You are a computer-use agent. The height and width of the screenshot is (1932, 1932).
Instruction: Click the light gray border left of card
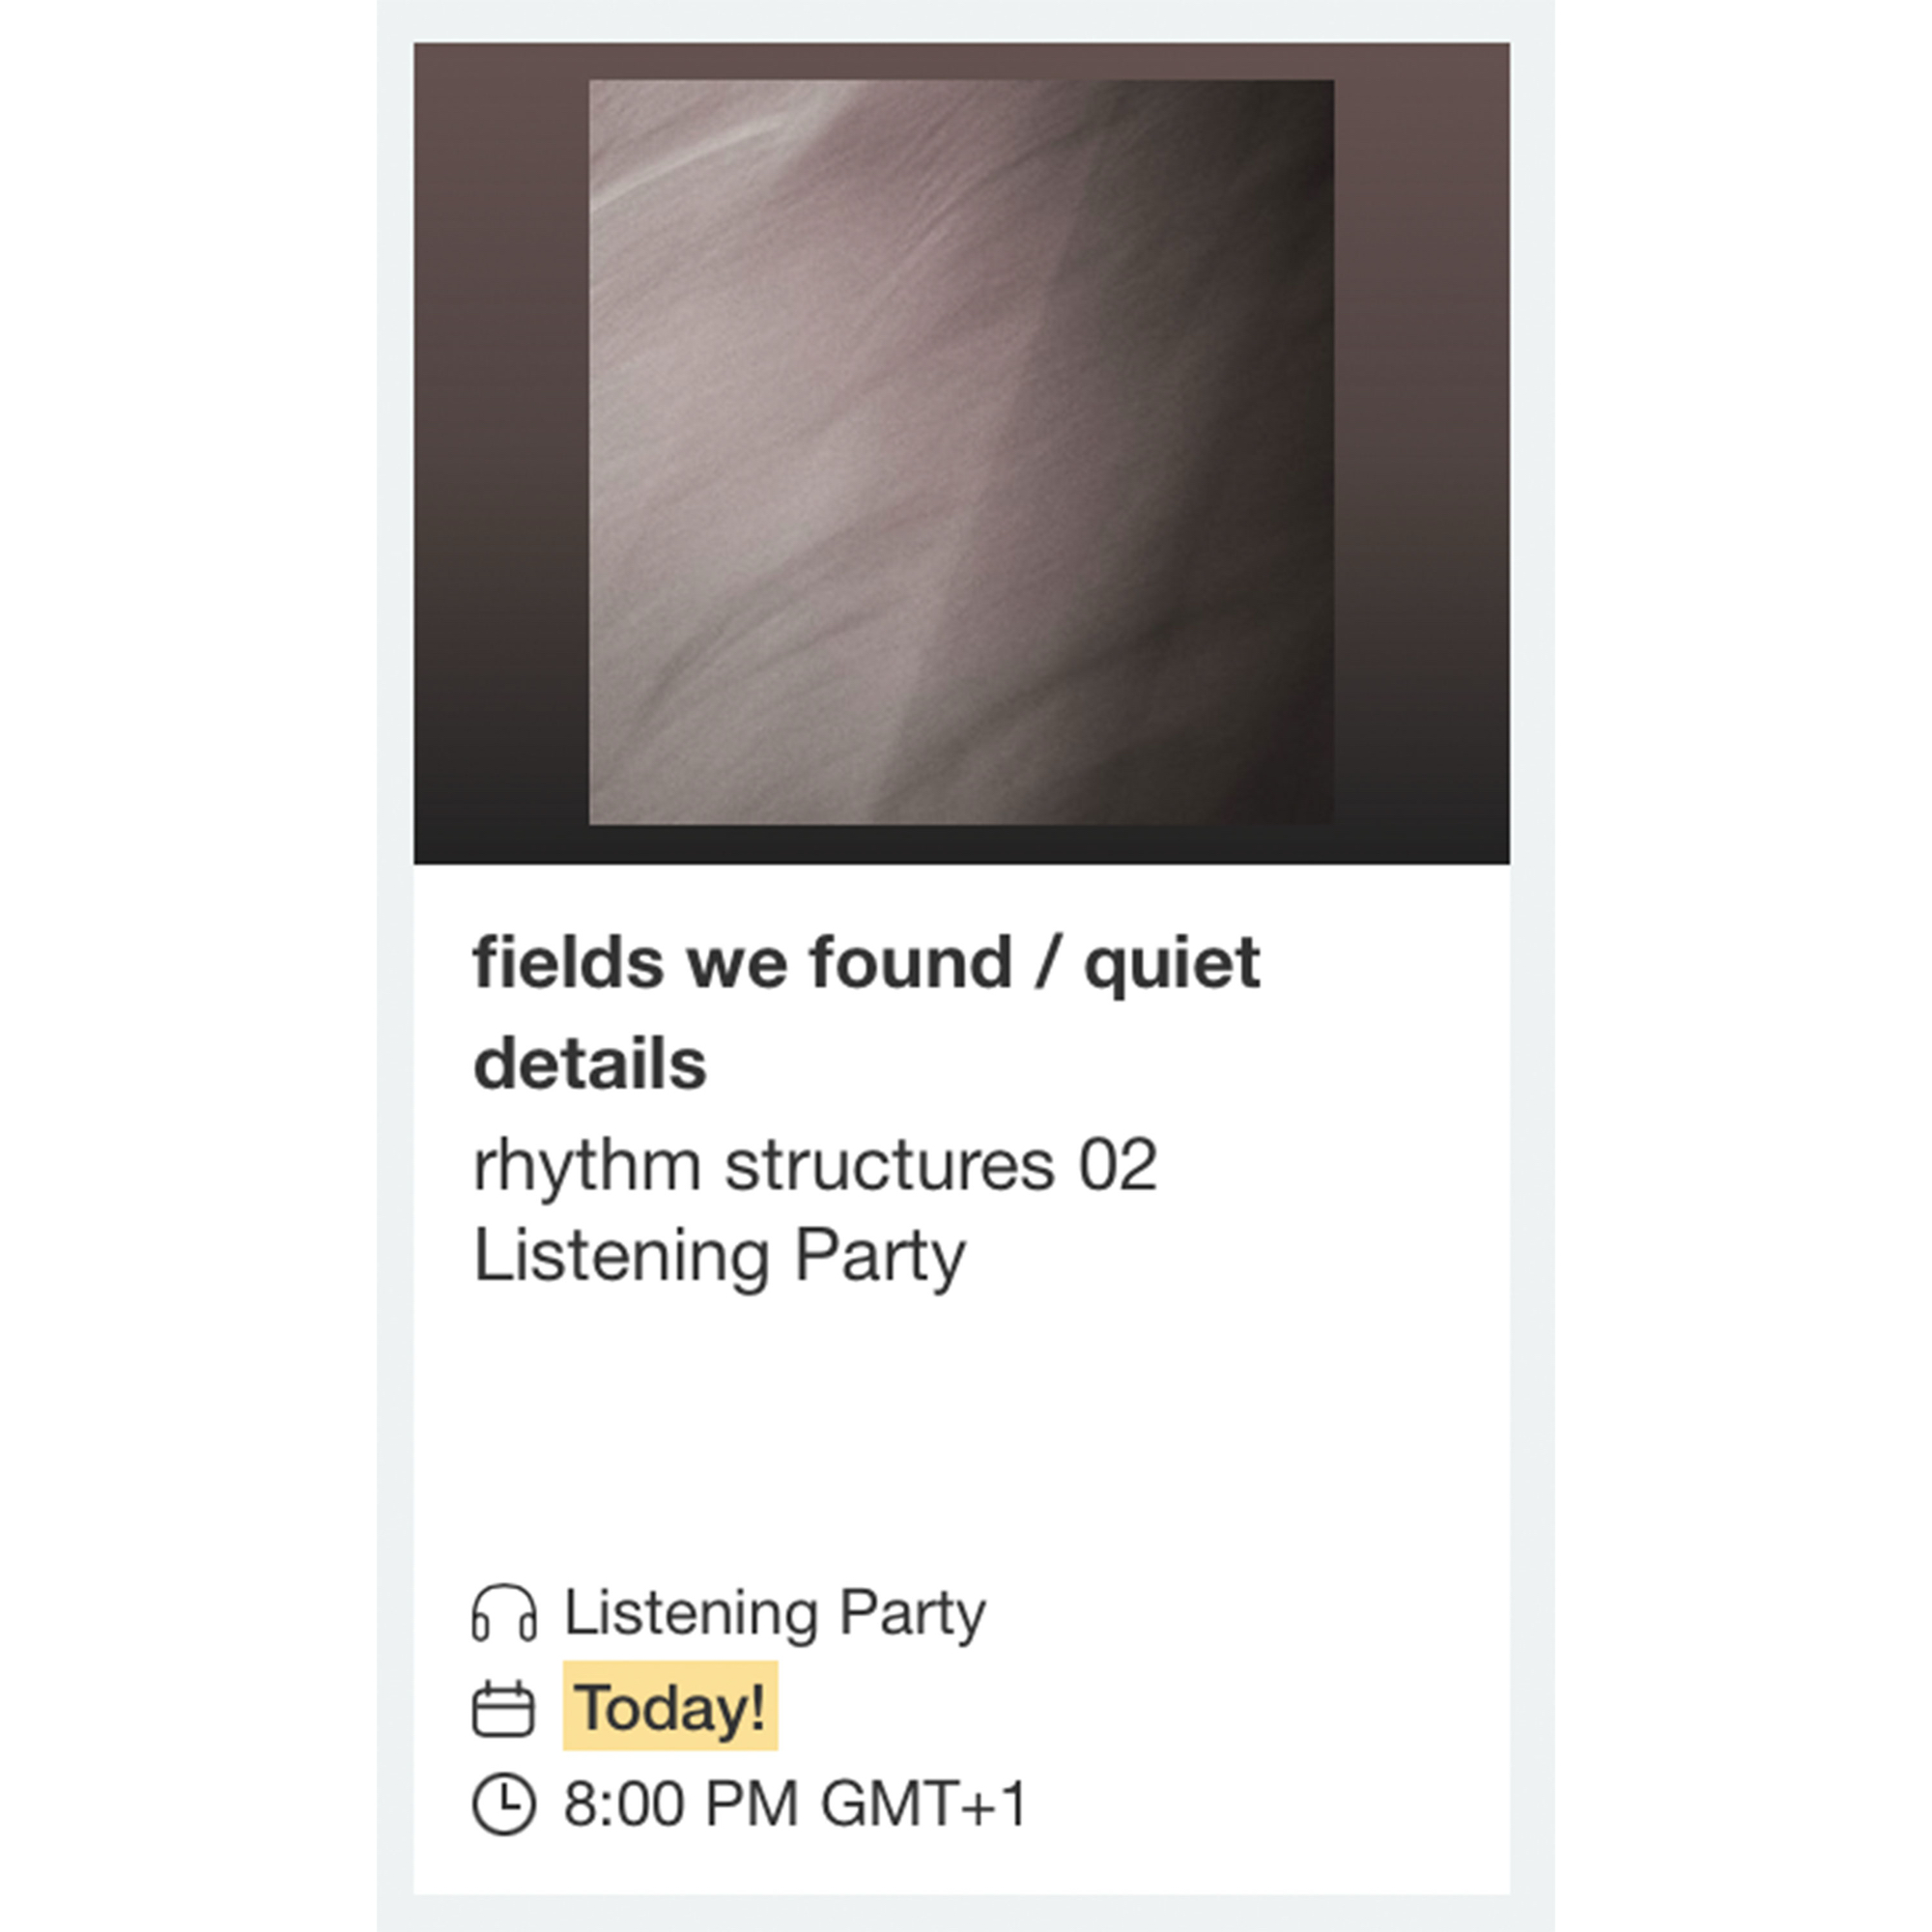(x=395, y=1000)
